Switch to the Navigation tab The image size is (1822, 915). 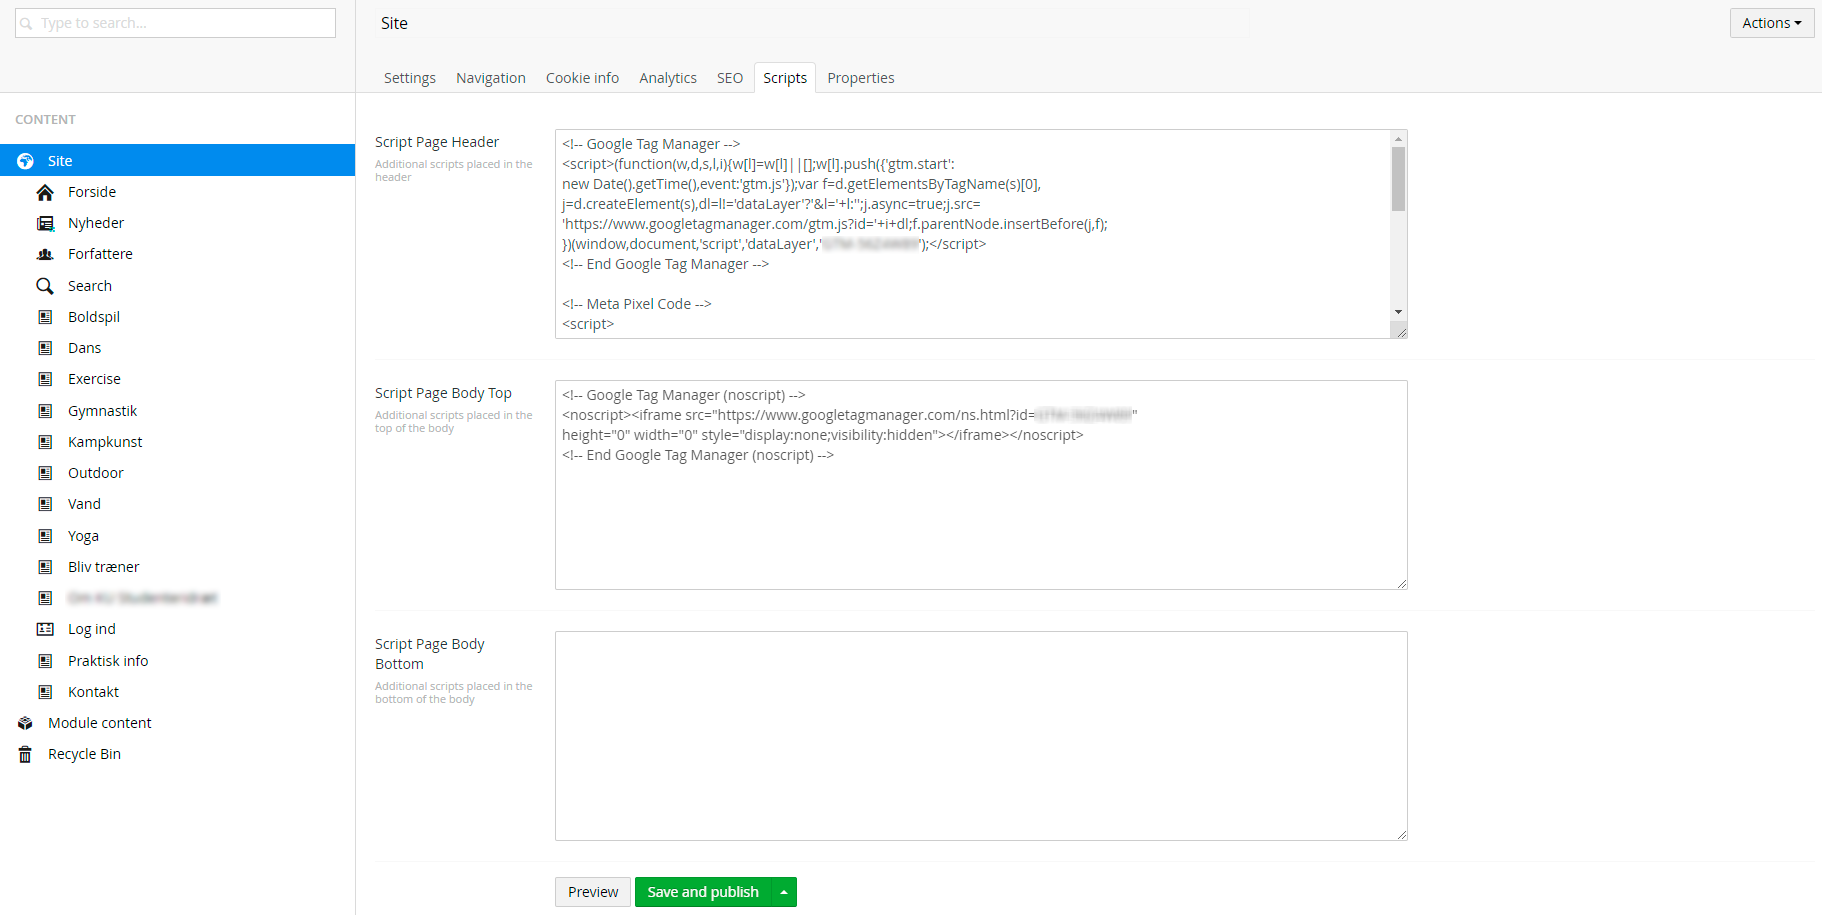491,78
